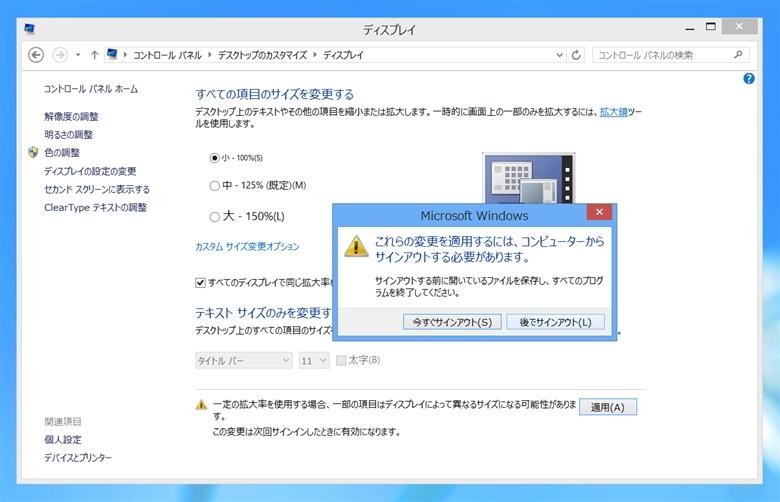The image size is (780, 502).
Task: Open the font size 11 dropdown
Action: pyautogui.click(x=314, y=360)
